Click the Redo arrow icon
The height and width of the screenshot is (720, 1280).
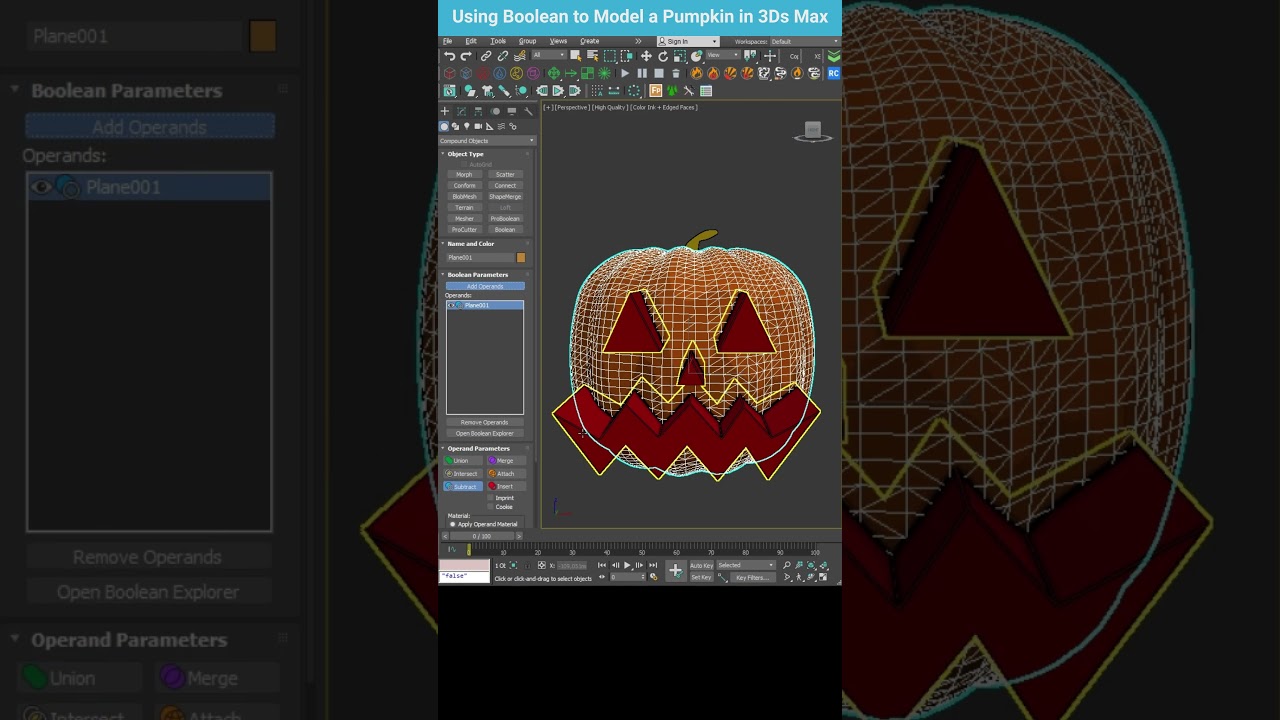coord(466,56)
